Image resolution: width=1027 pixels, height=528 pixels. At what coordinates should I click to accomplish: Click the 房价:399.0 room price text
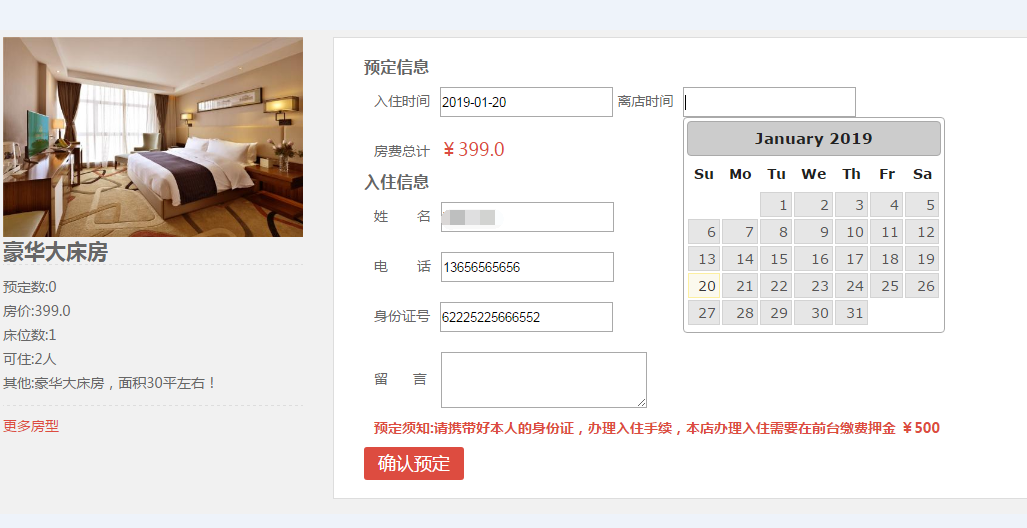(37, 311)
